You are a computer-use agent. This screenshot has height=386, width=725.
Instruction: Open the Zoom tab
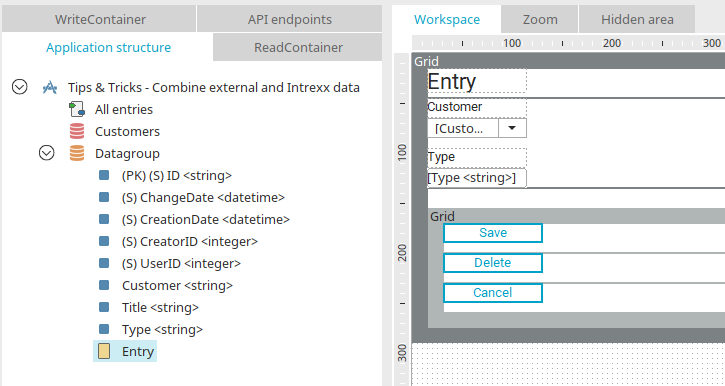[540, 19]
